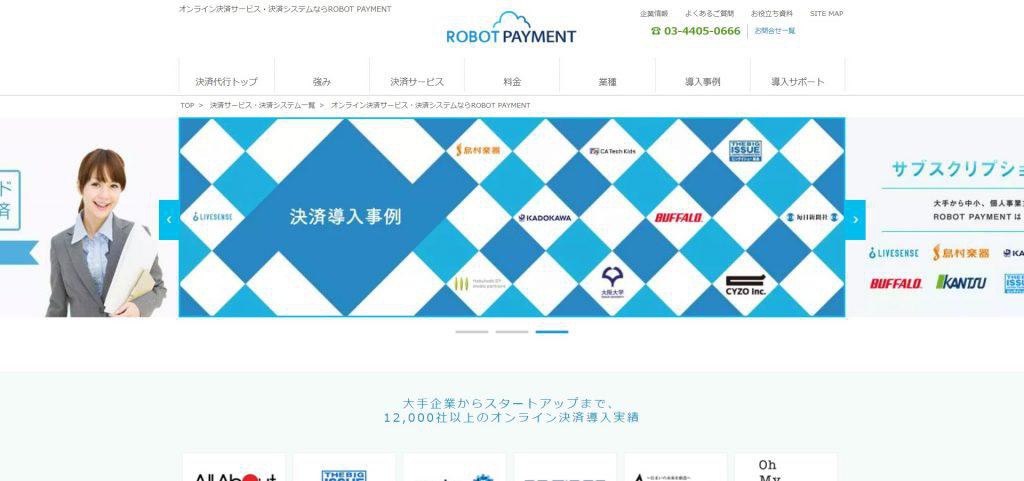Click 決済サービス・決済システム一覧 breadcrumb link

point(263,105)
